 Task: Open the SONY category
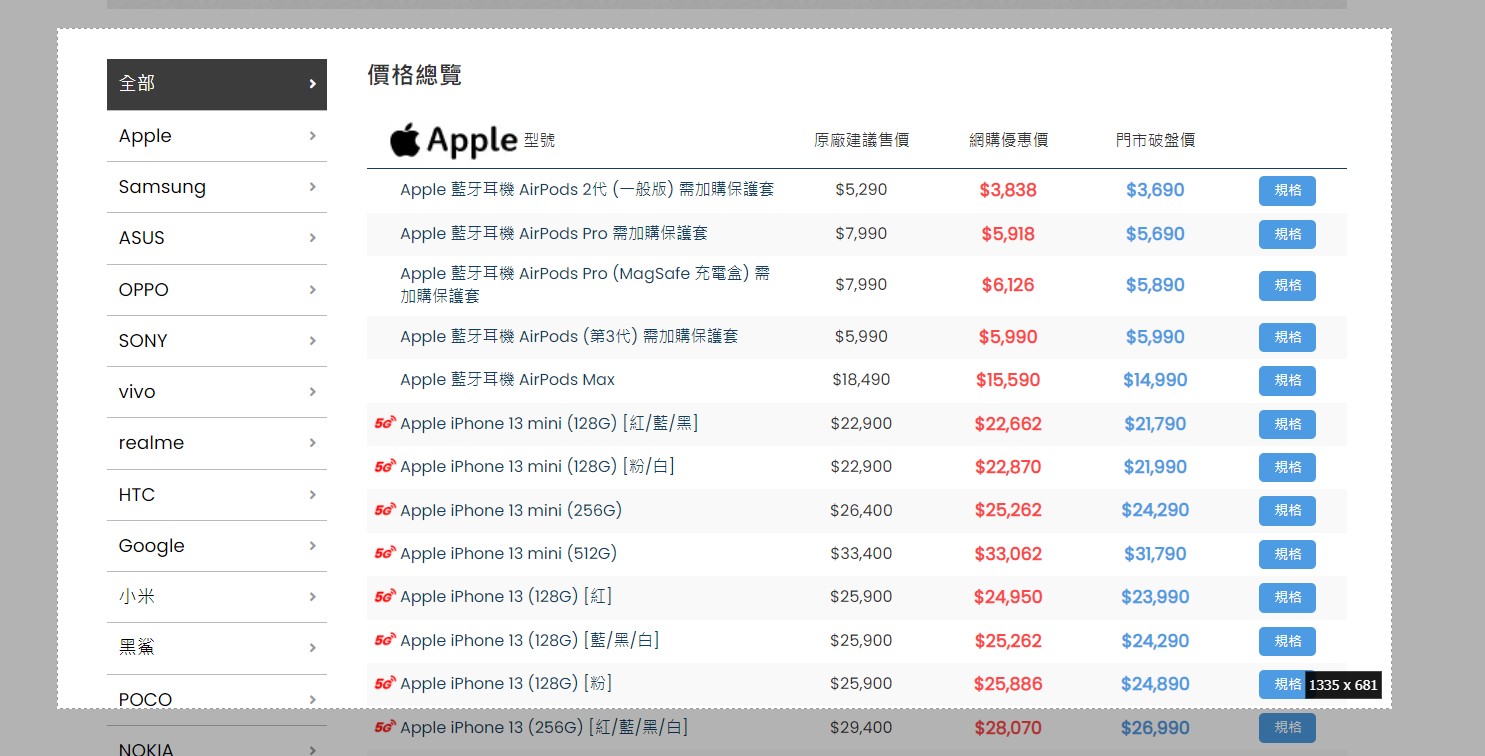pyautogui.click(x=217, y=341)
